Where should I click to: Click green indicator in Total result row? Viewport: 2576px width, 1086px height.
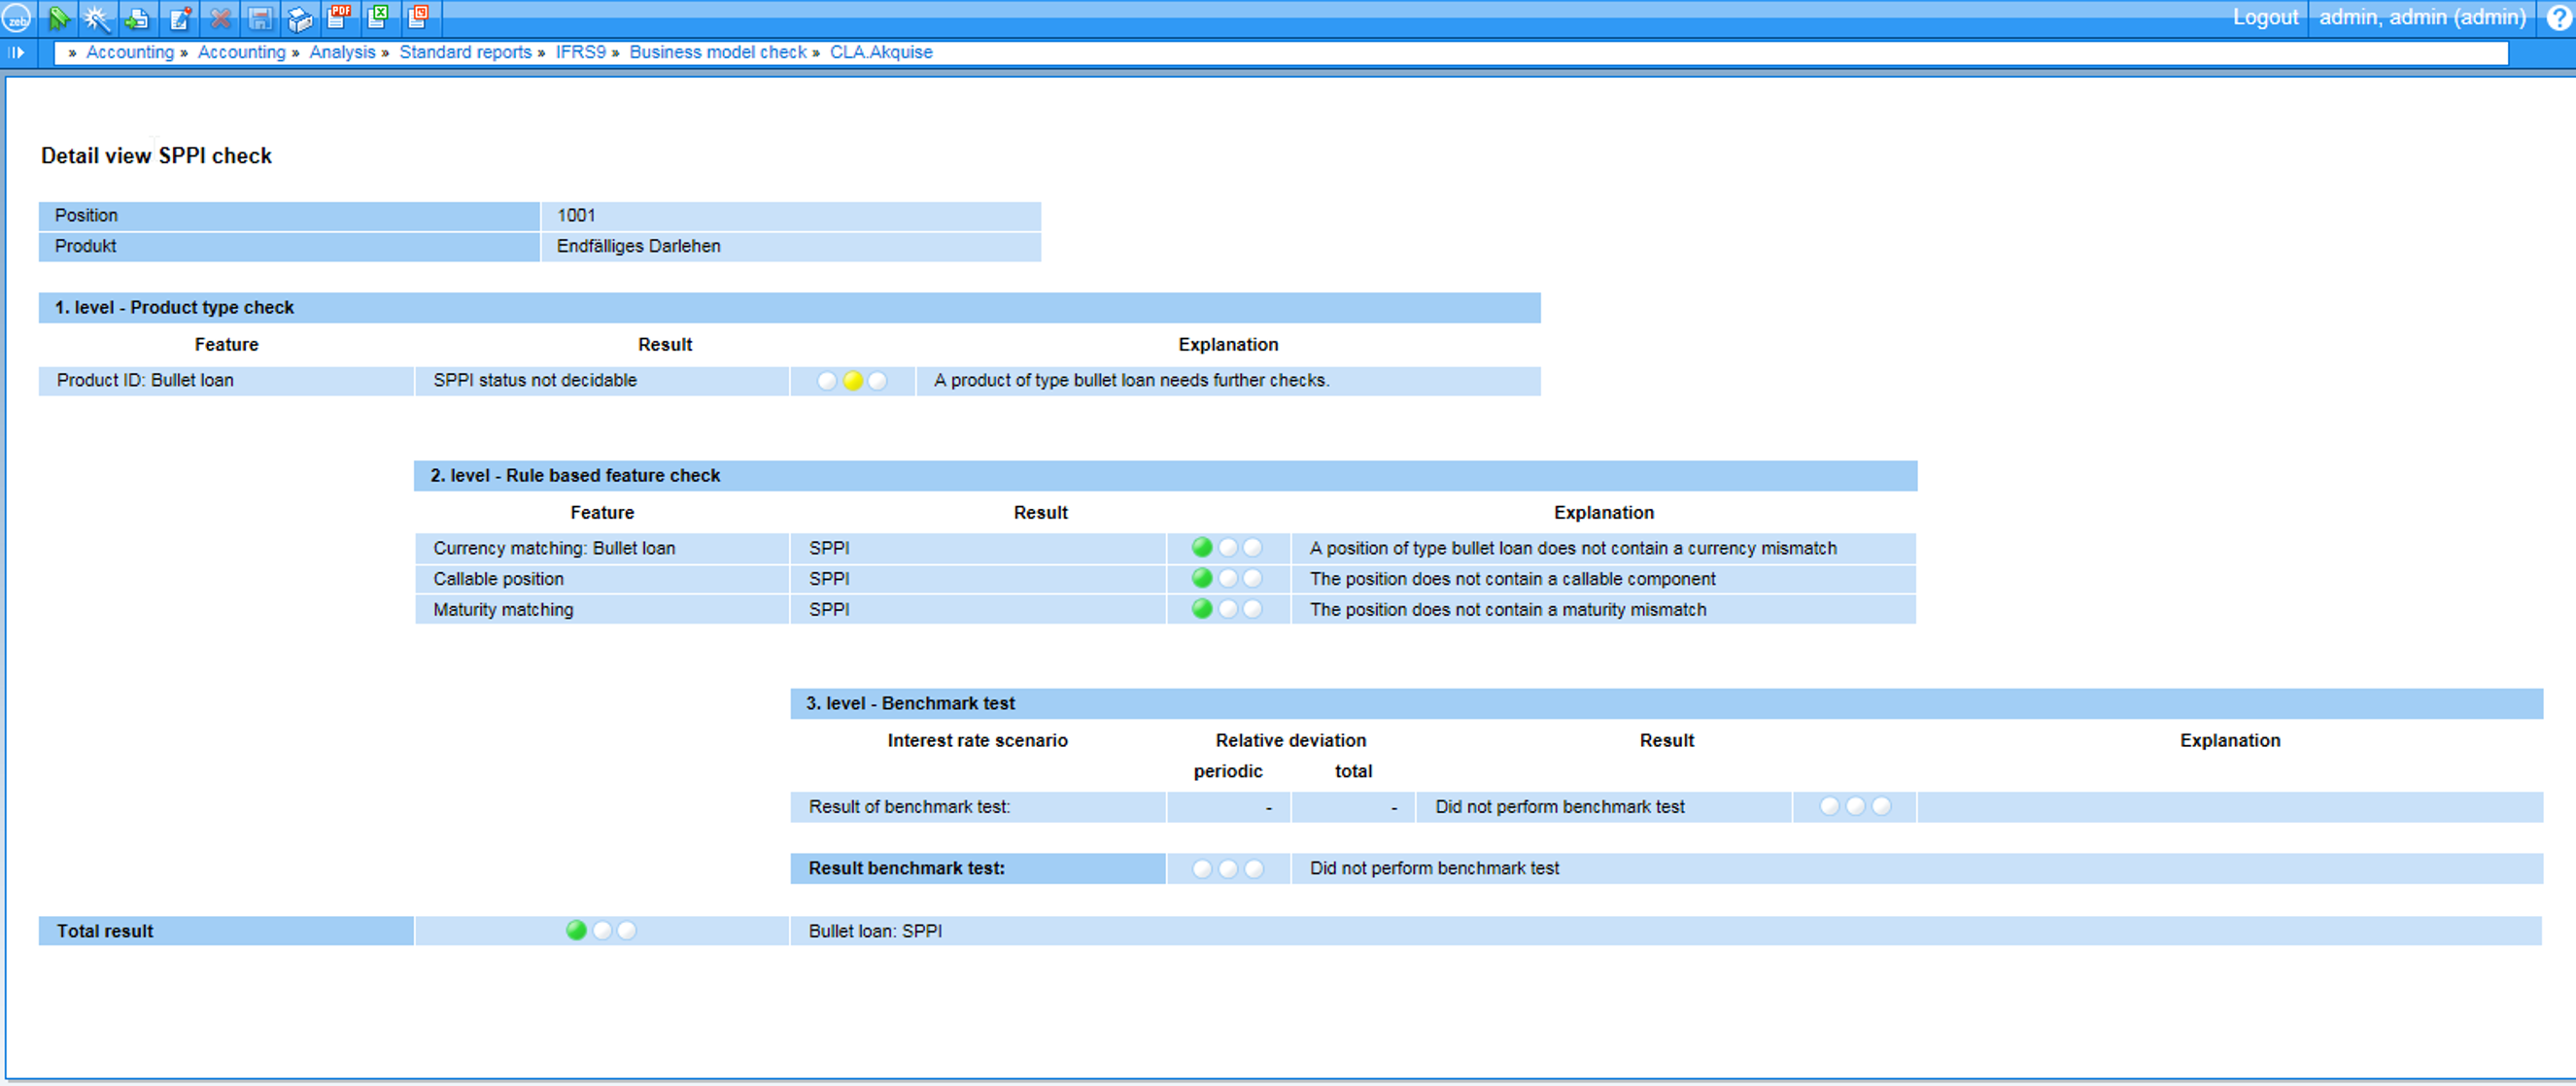click(x=576, y=930)
